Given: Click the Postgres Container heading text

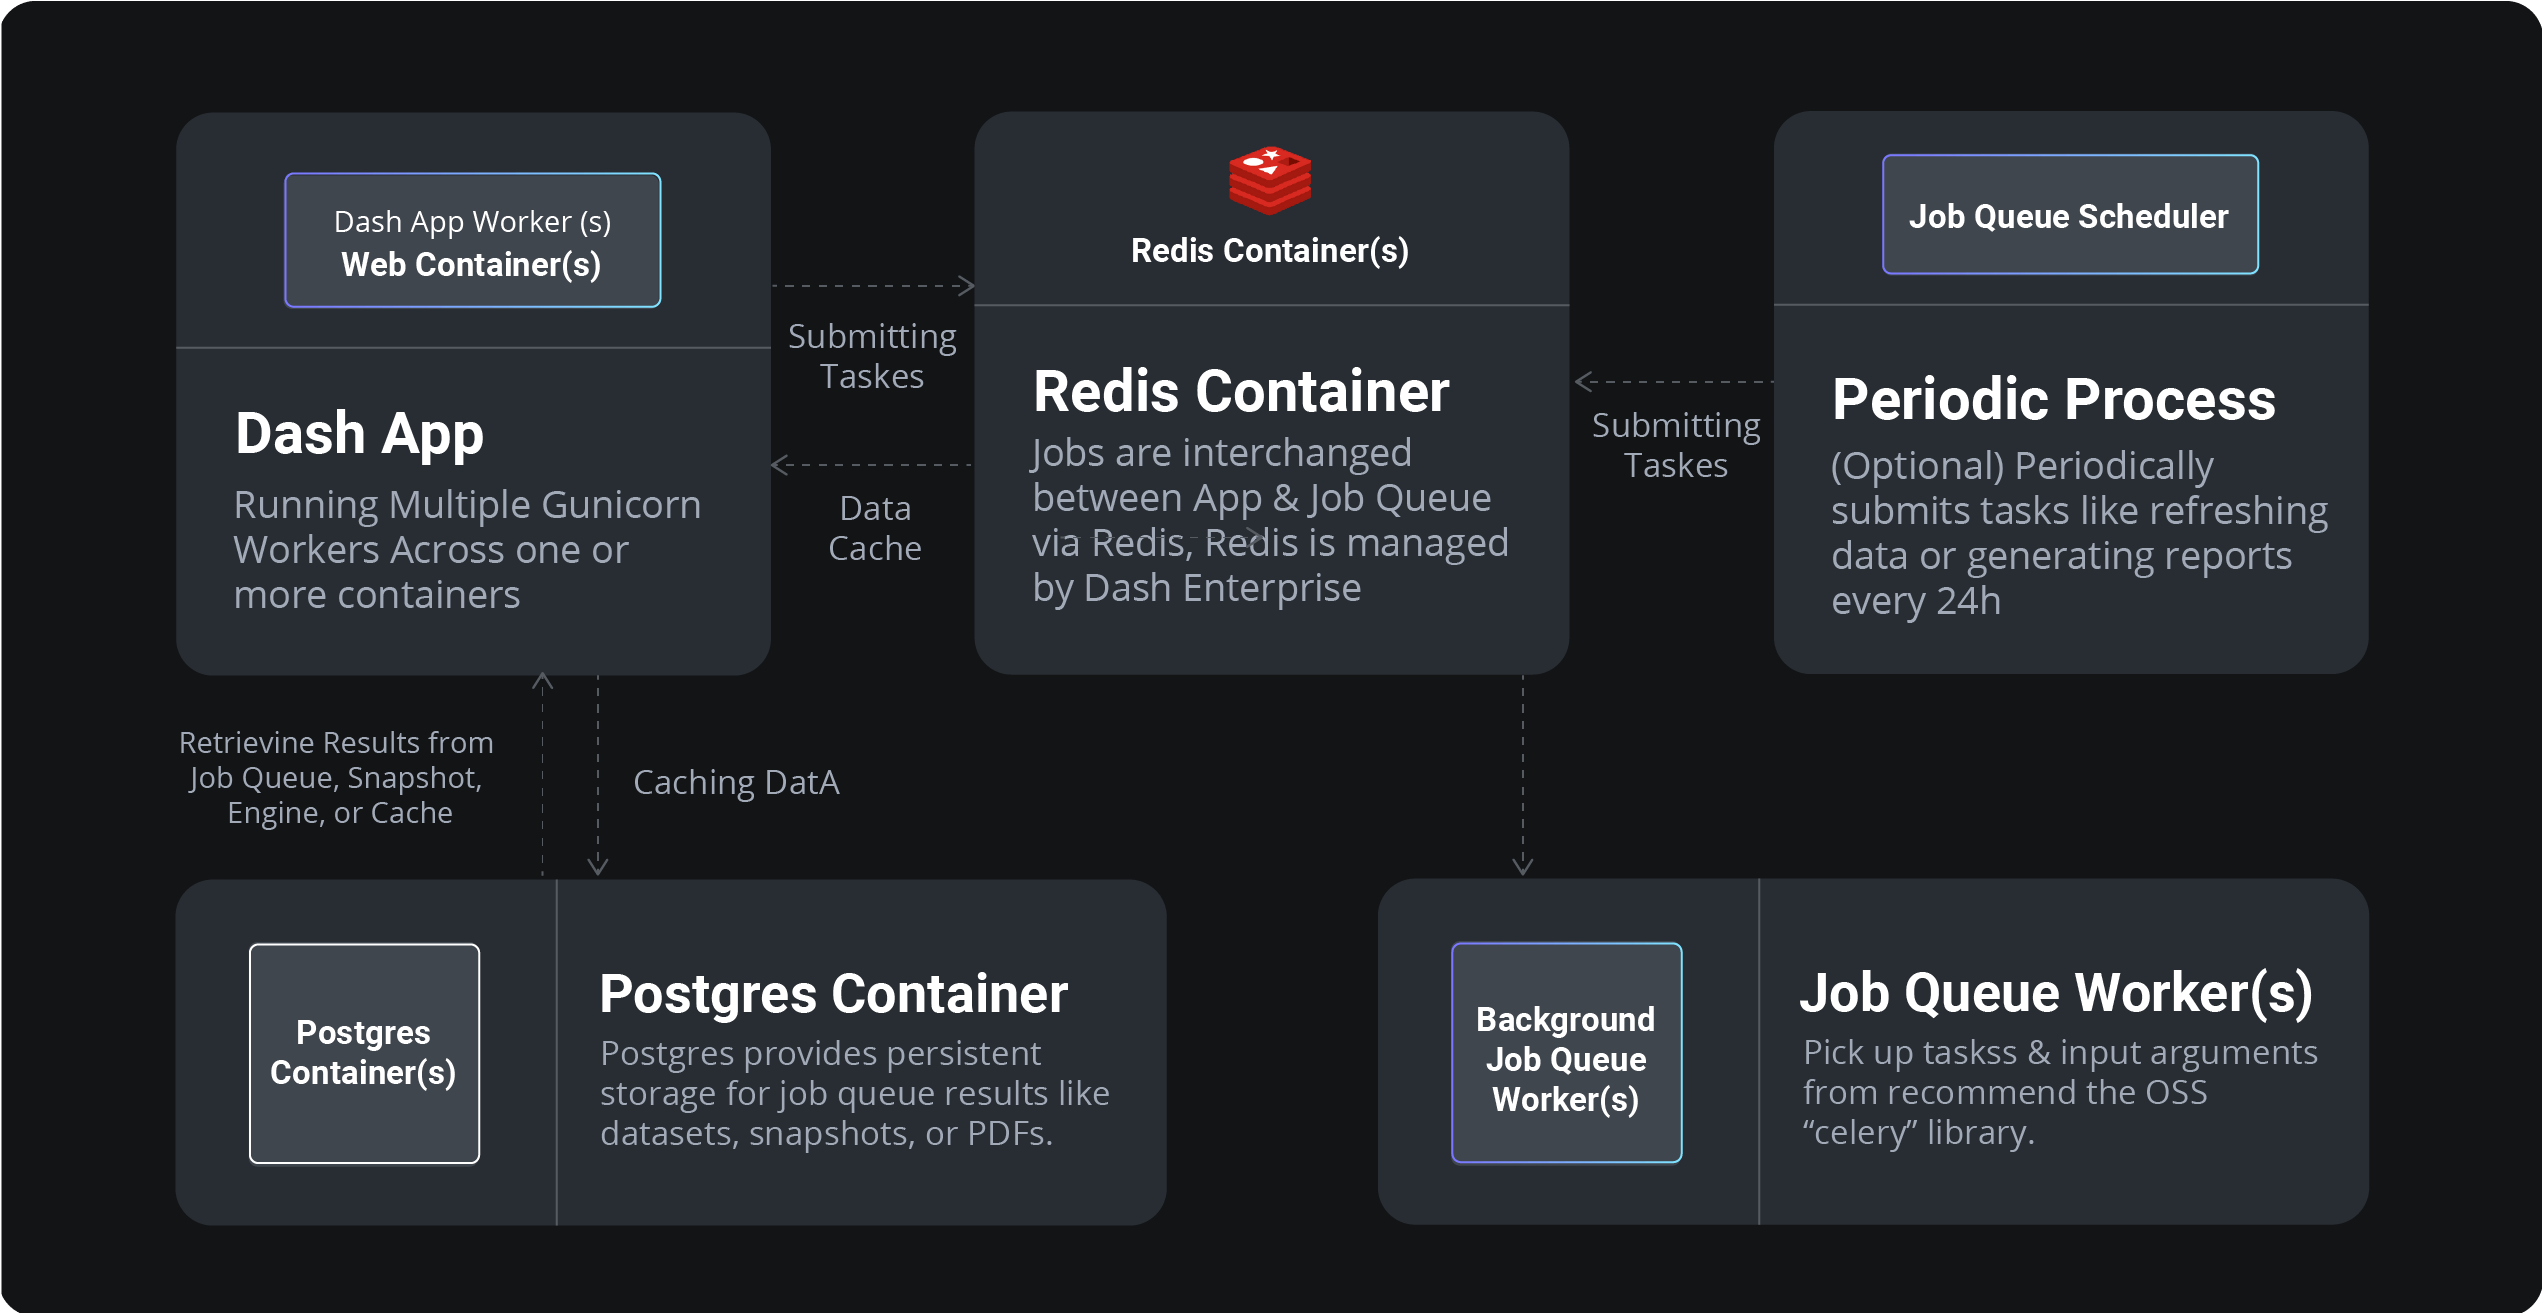Looking at the screenshot, I should [x=833, y=994].
